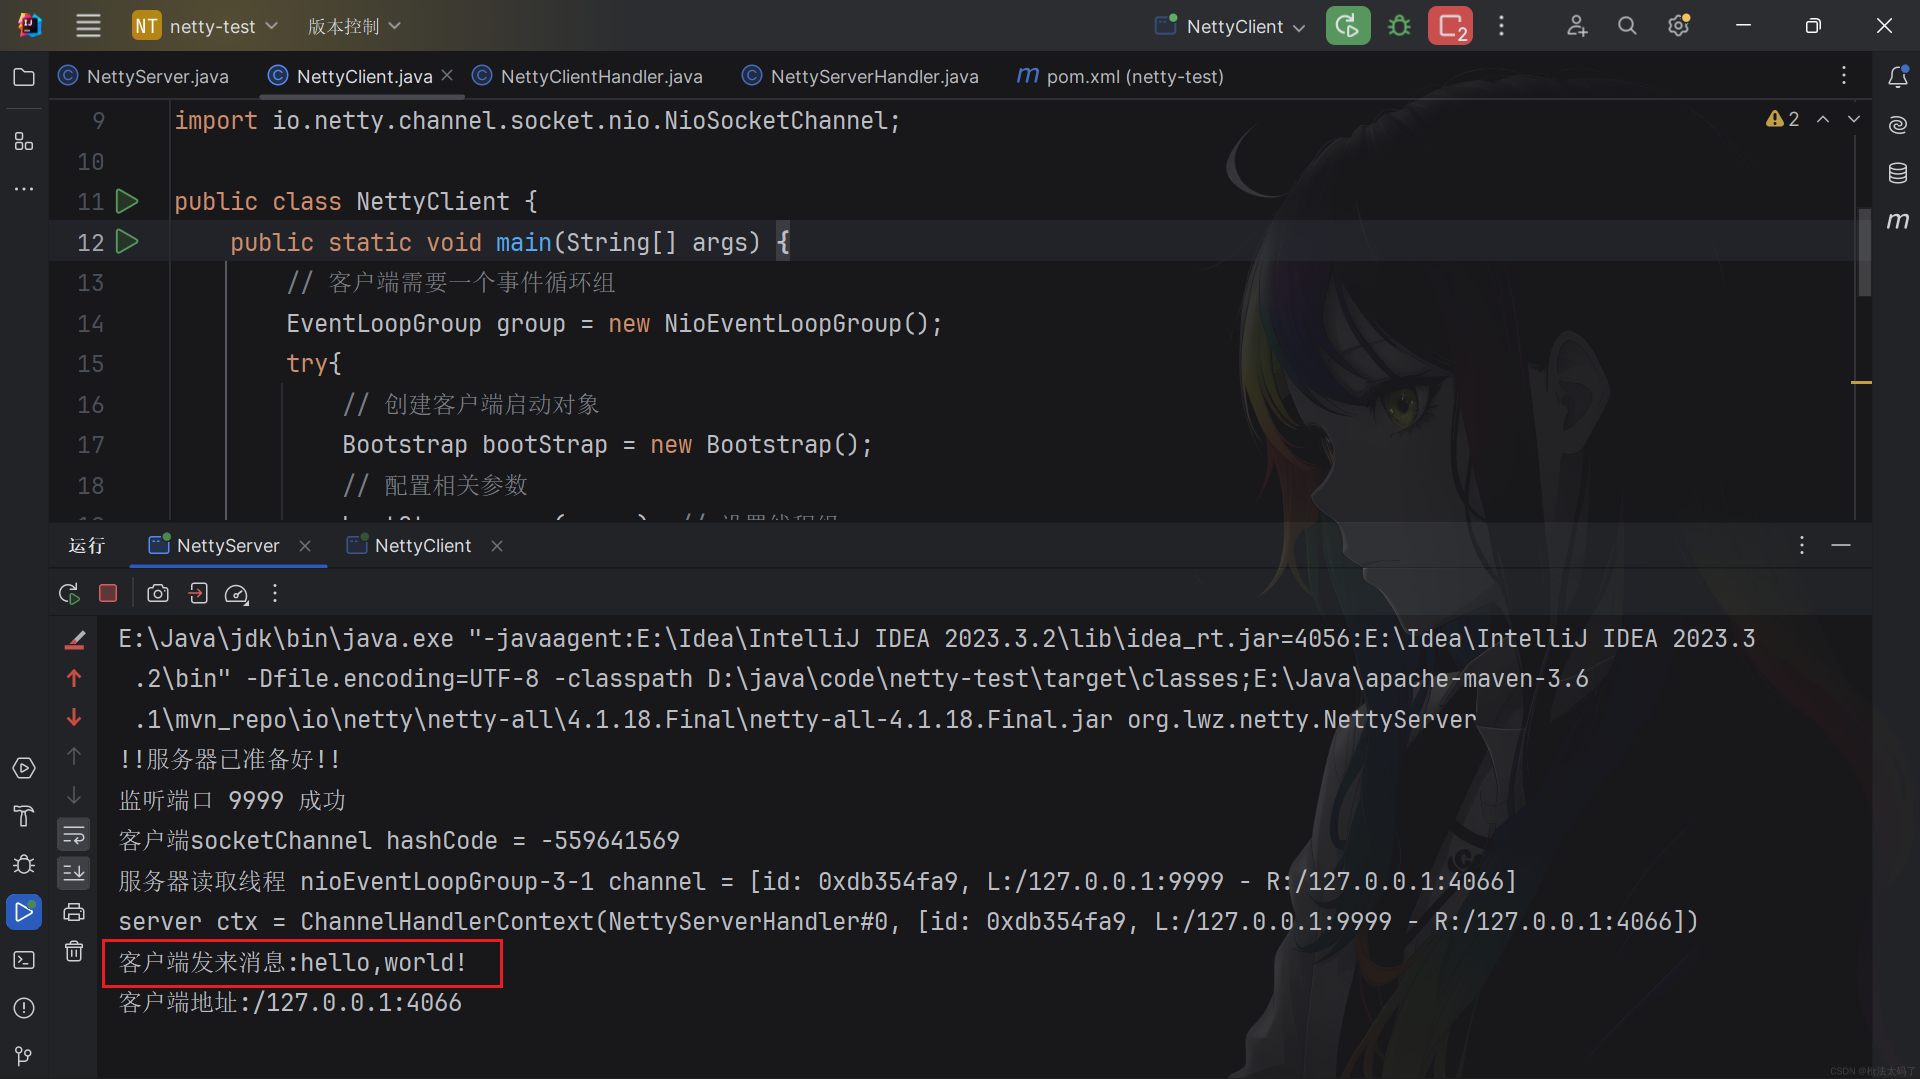Click the yellow warning stripe marker
1920x1079 pixels.
point(1861,382)
